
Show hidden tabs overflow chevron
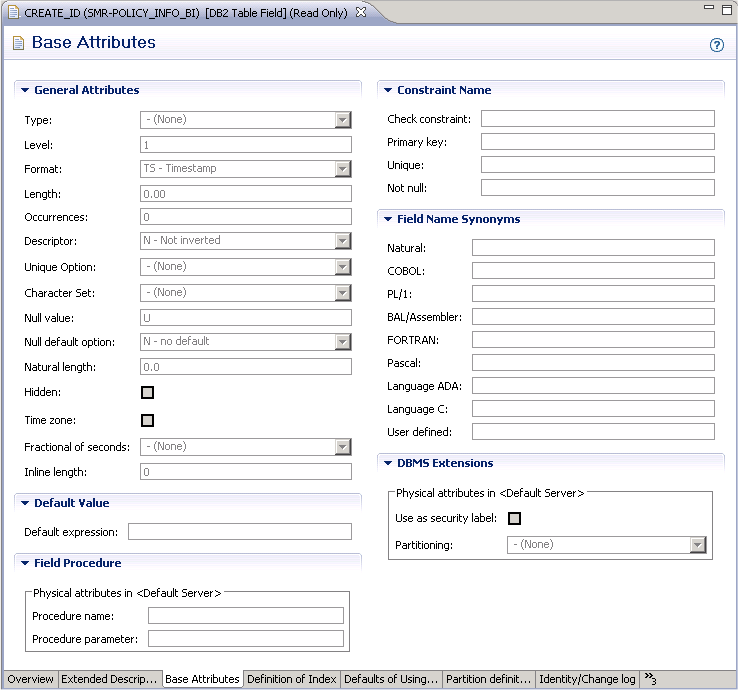pos(650,679)
